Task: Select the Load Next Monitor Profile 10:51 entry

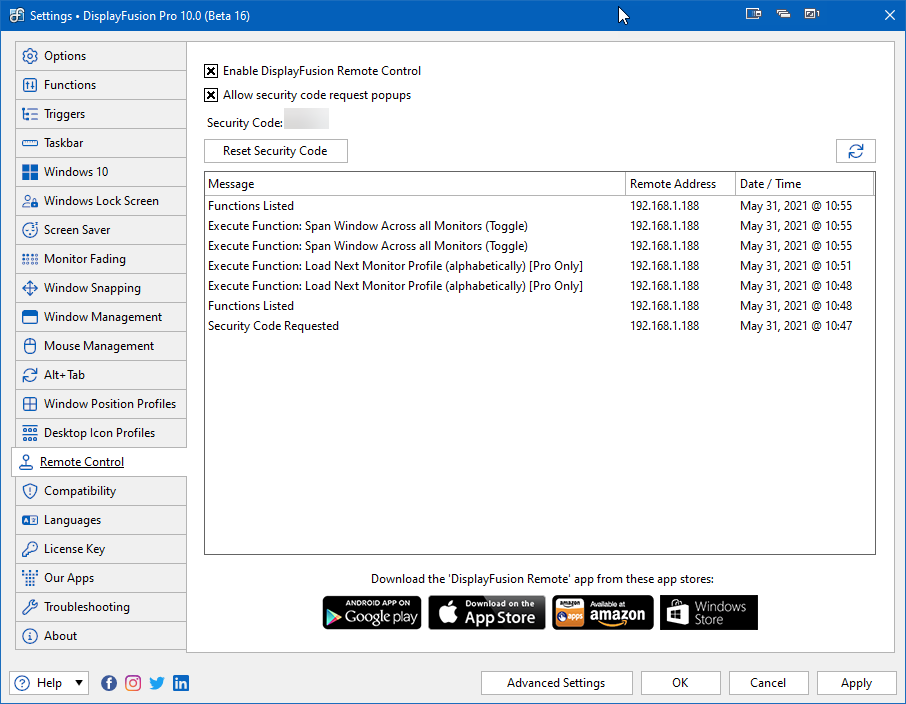Action: [x=540, y=266]
